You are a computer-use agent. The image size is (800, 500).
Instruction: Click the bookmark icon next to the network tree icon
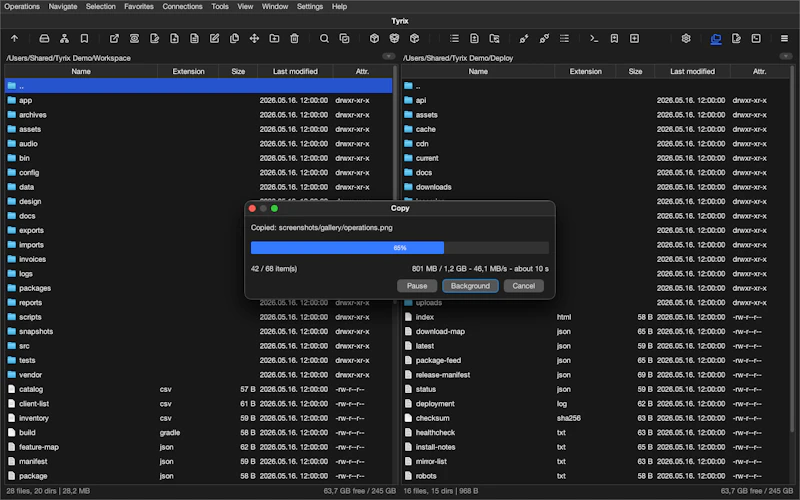[x=84, y=38]
